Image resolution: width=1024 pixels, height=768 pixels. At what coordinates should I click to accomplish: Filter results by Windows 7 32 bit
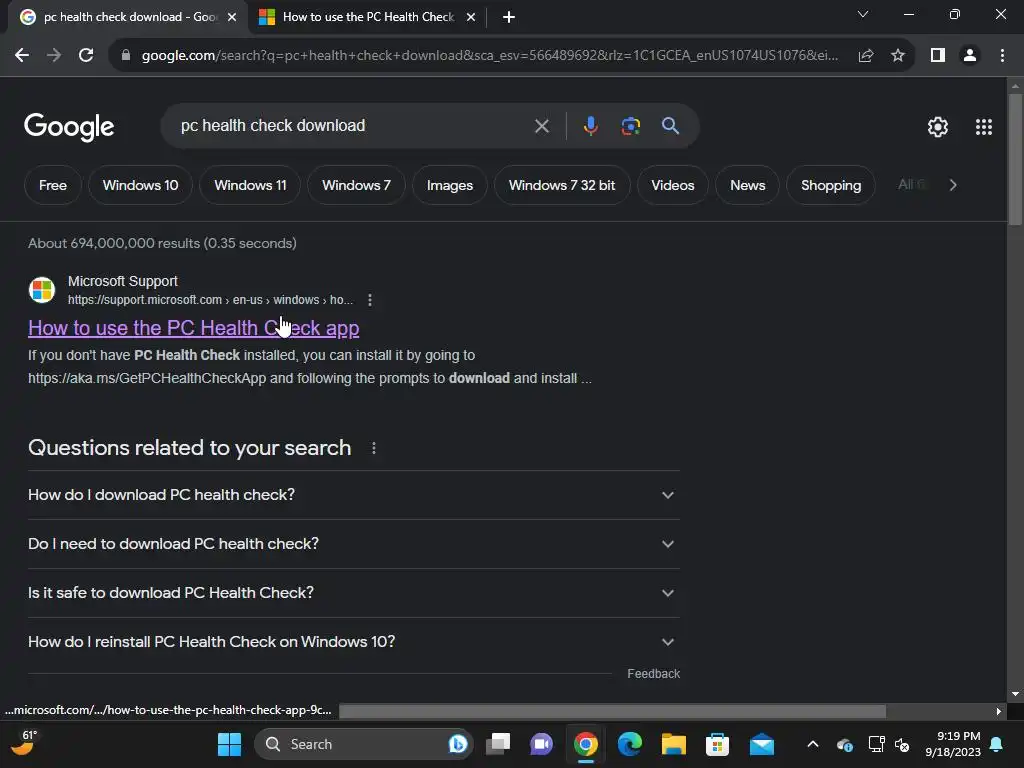click(x=562, y=185)
